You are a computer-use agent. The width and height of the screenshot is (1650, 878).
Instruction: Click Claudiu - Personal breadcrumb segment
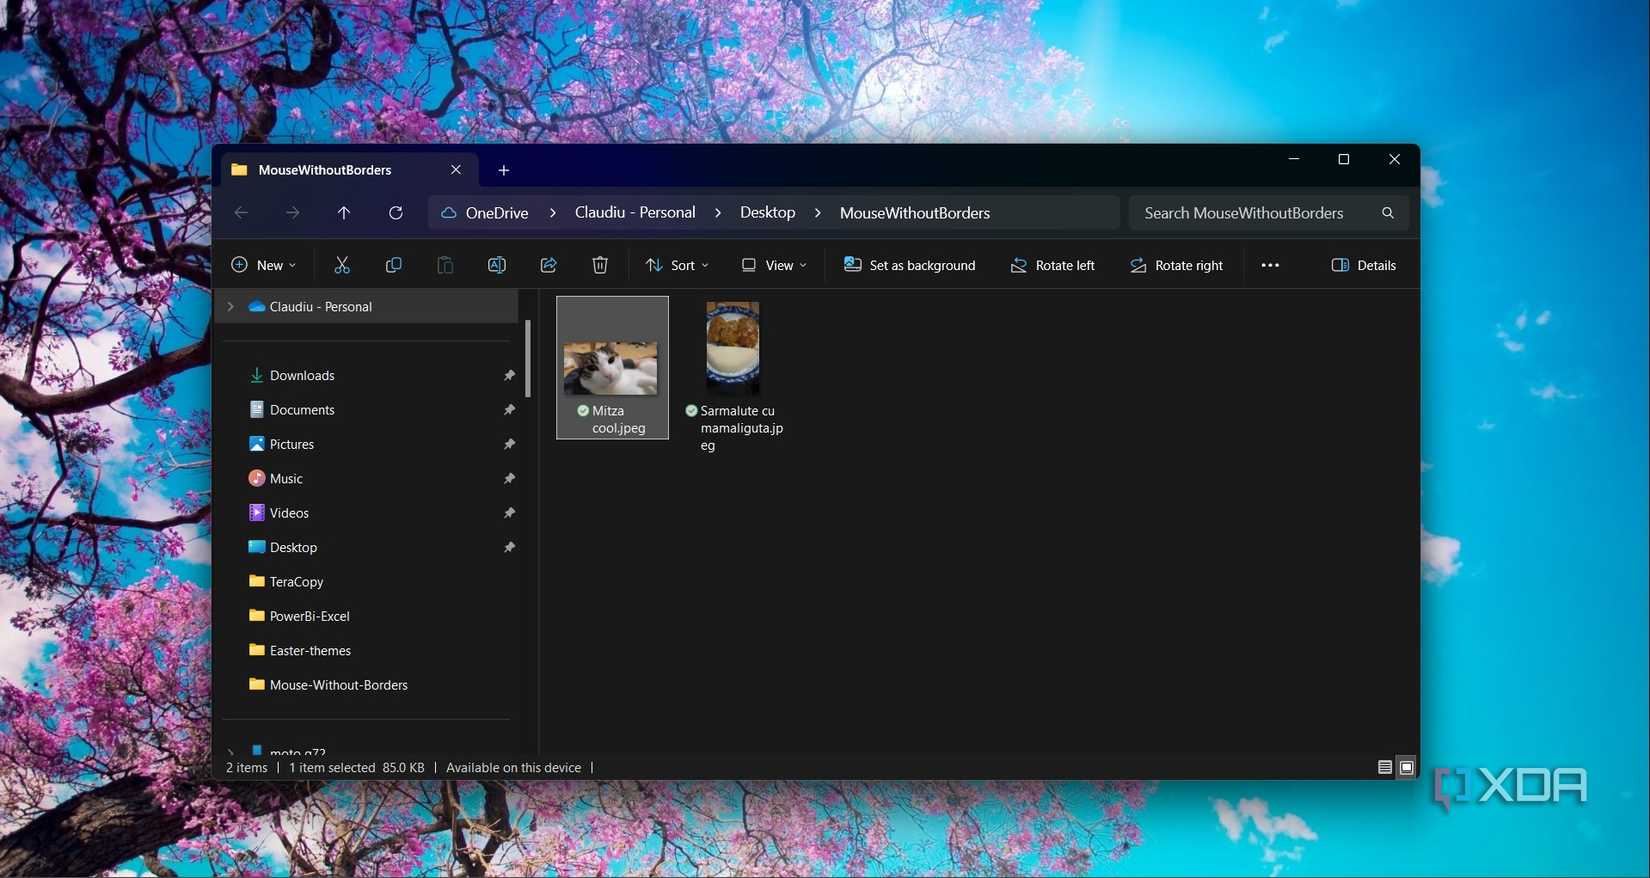(x=635, y=213)
